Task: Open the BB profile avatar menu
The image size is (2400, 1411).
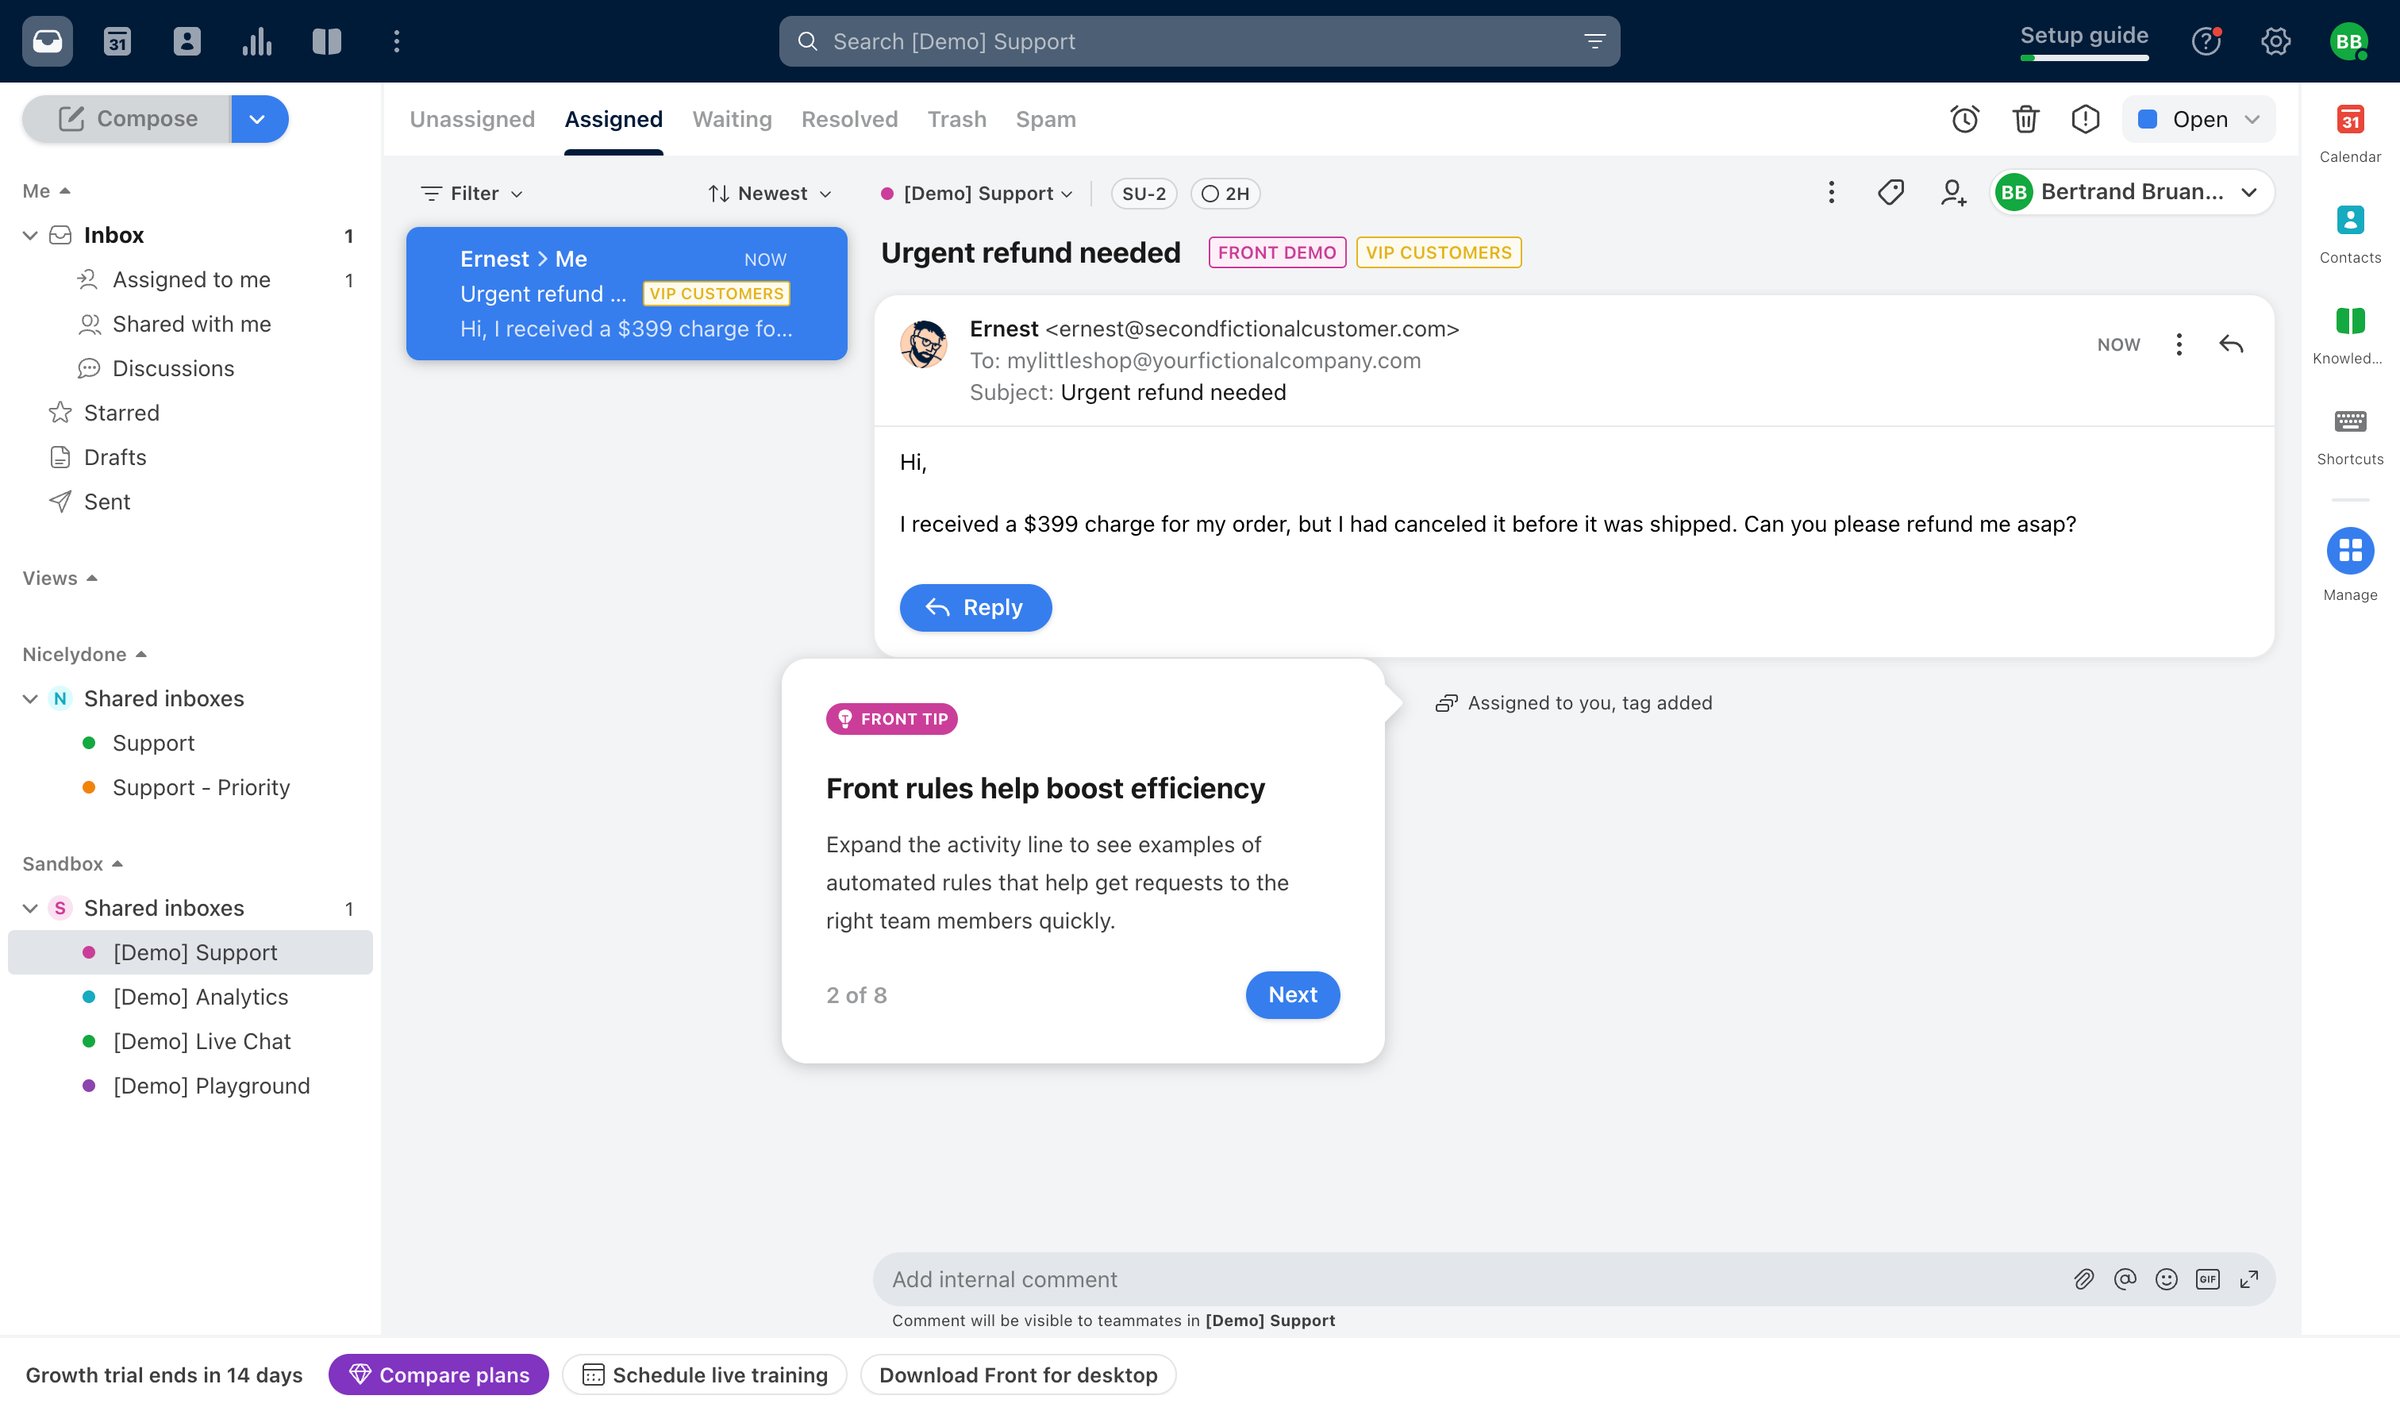Action: pyautogui.click(x=2349, y=41)
